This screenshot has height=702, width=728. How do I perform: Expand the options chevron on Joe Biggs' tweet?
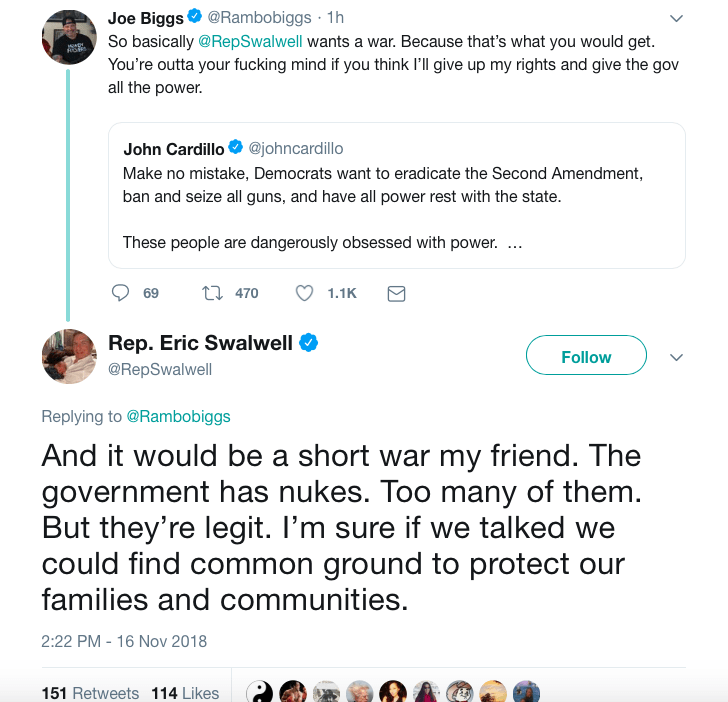tap(676, 18)
